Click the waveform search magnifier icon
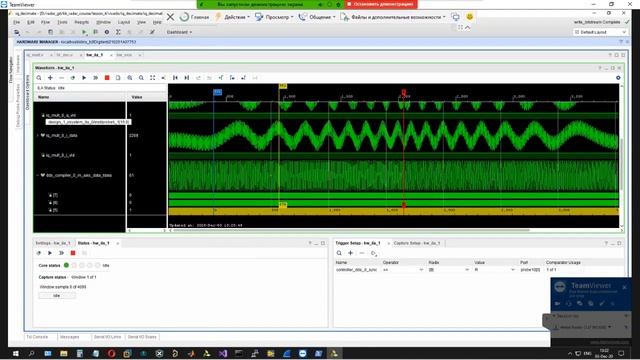This screenshot has width=640, height=360. [x=39, y=78]
